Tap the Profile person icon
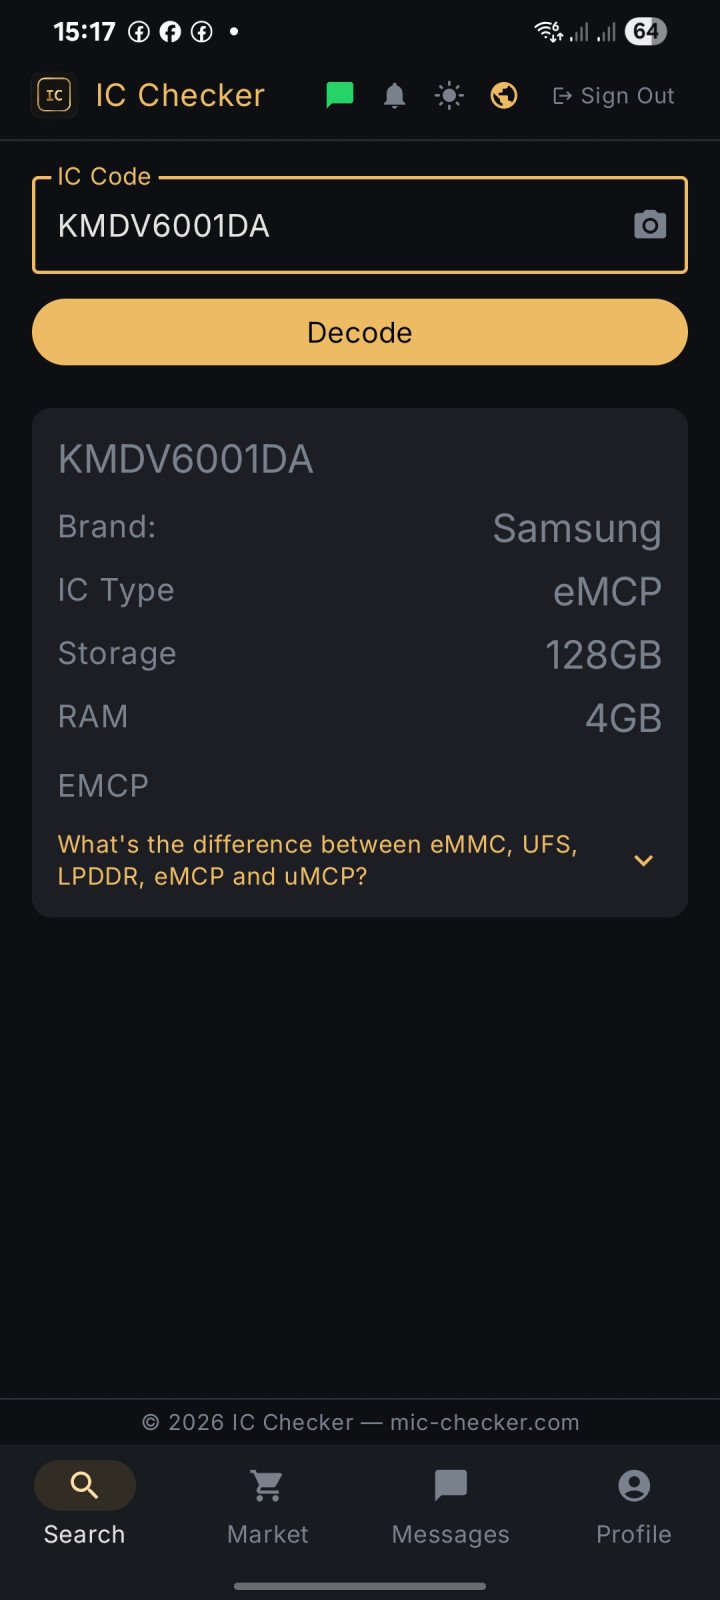The width and height of the screenshot is (720, 1600). pyautogui.click(x=634, y=1485)
